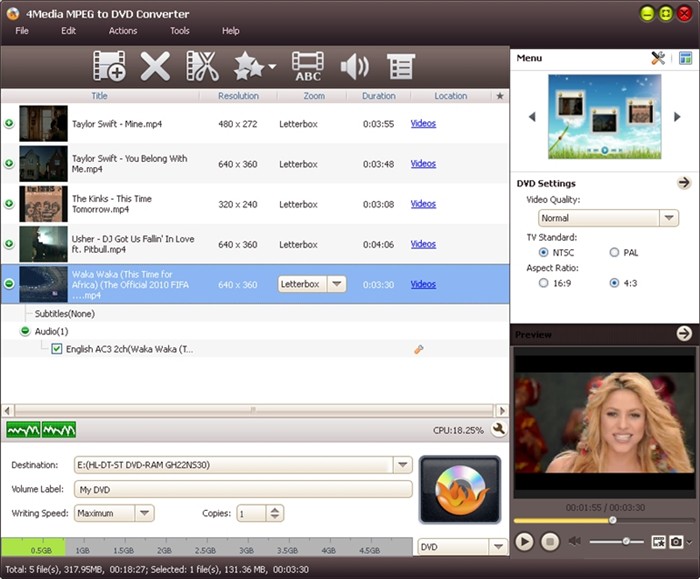
Task: Play the preview video
Action: point(524,542)
